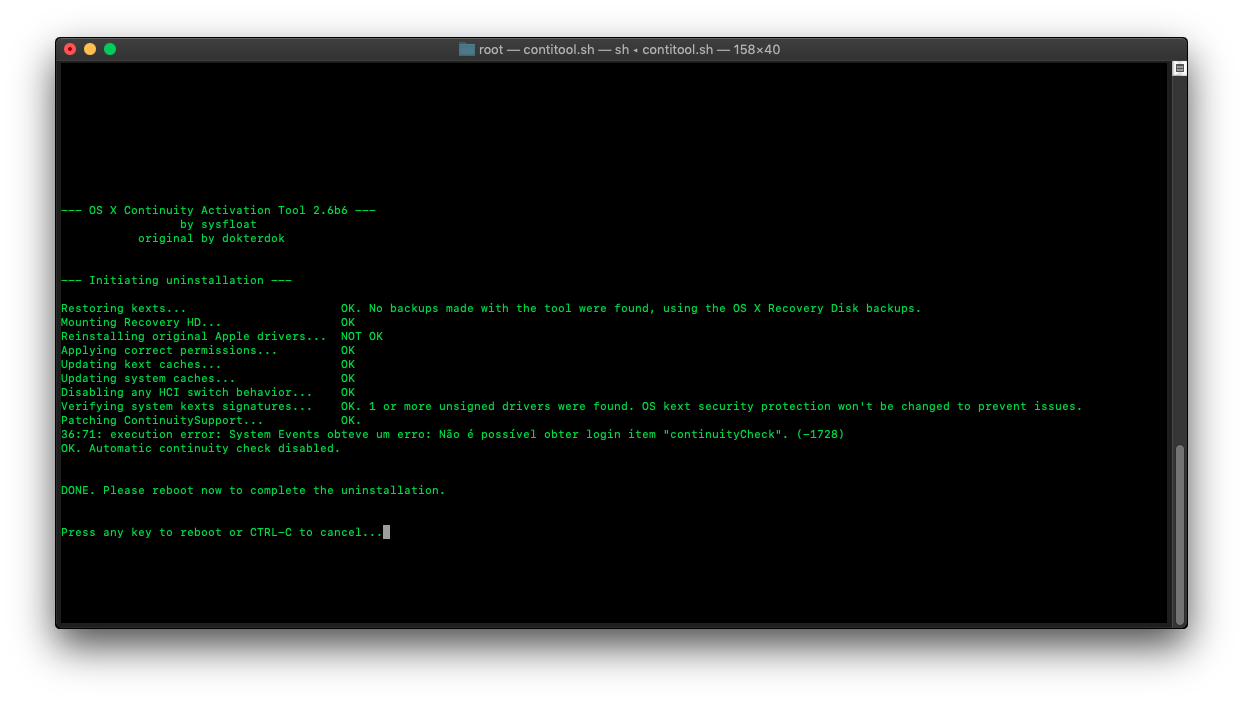1243x702 pixels.
Task: Click the "Reinstalling original Apple drivers..." line
Action: [222, 336]
